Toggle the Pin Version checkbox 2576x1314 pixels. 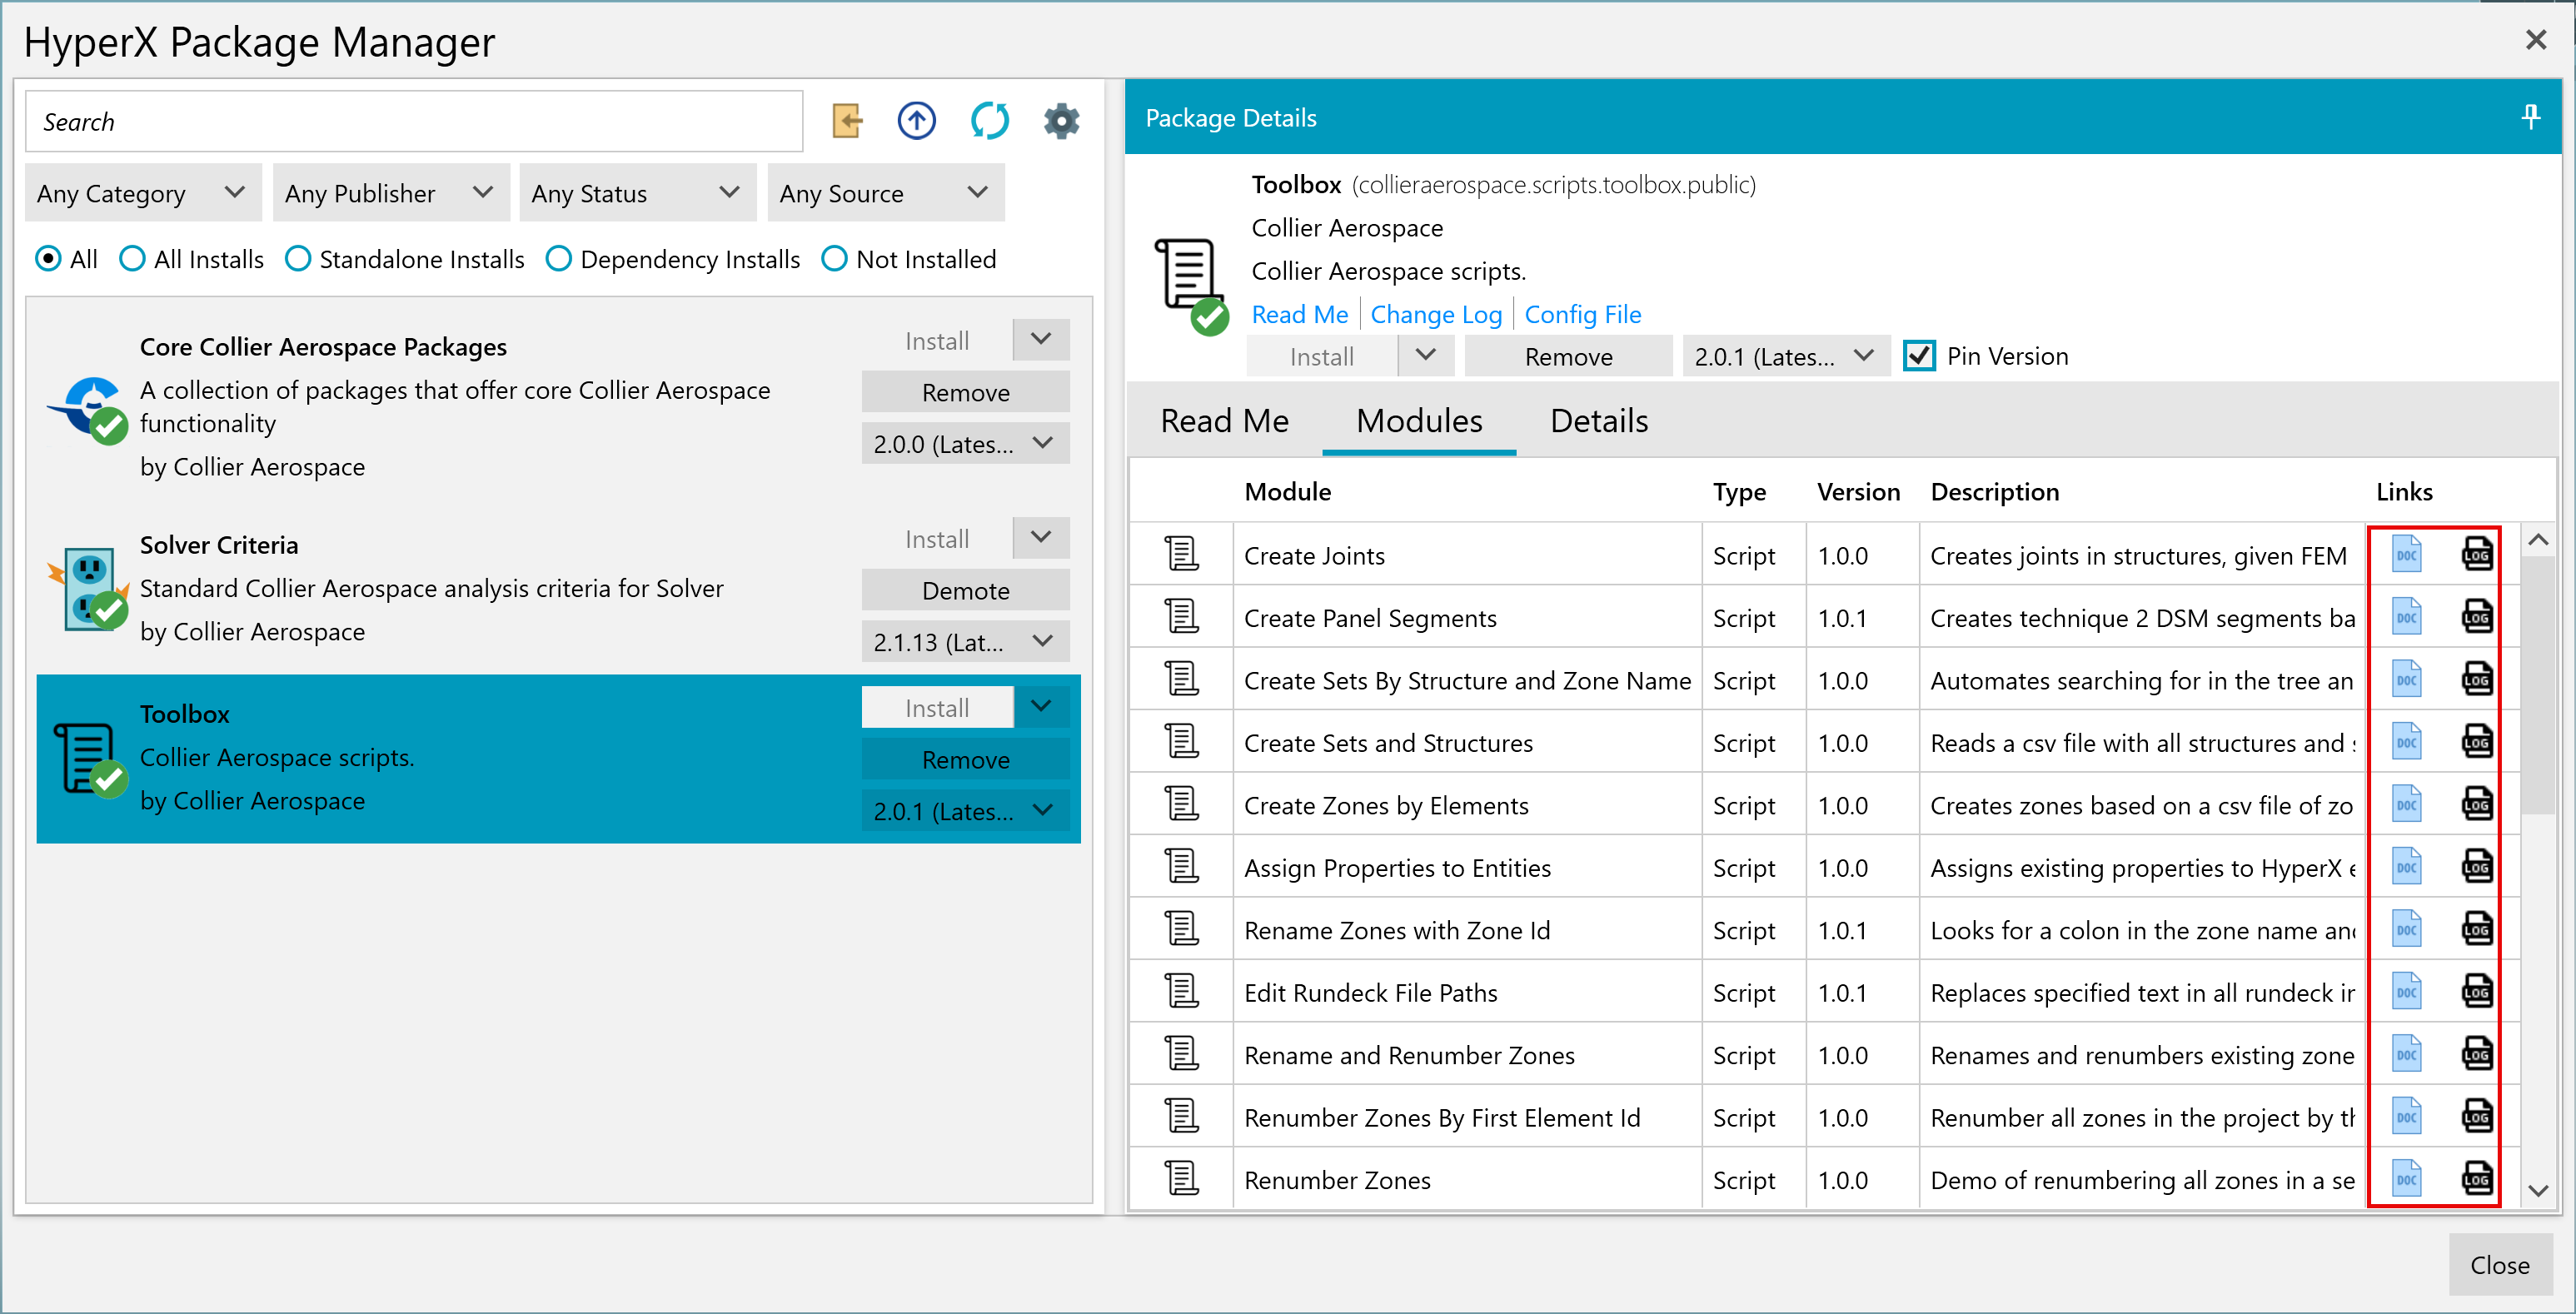click(x=1918, y=356)
